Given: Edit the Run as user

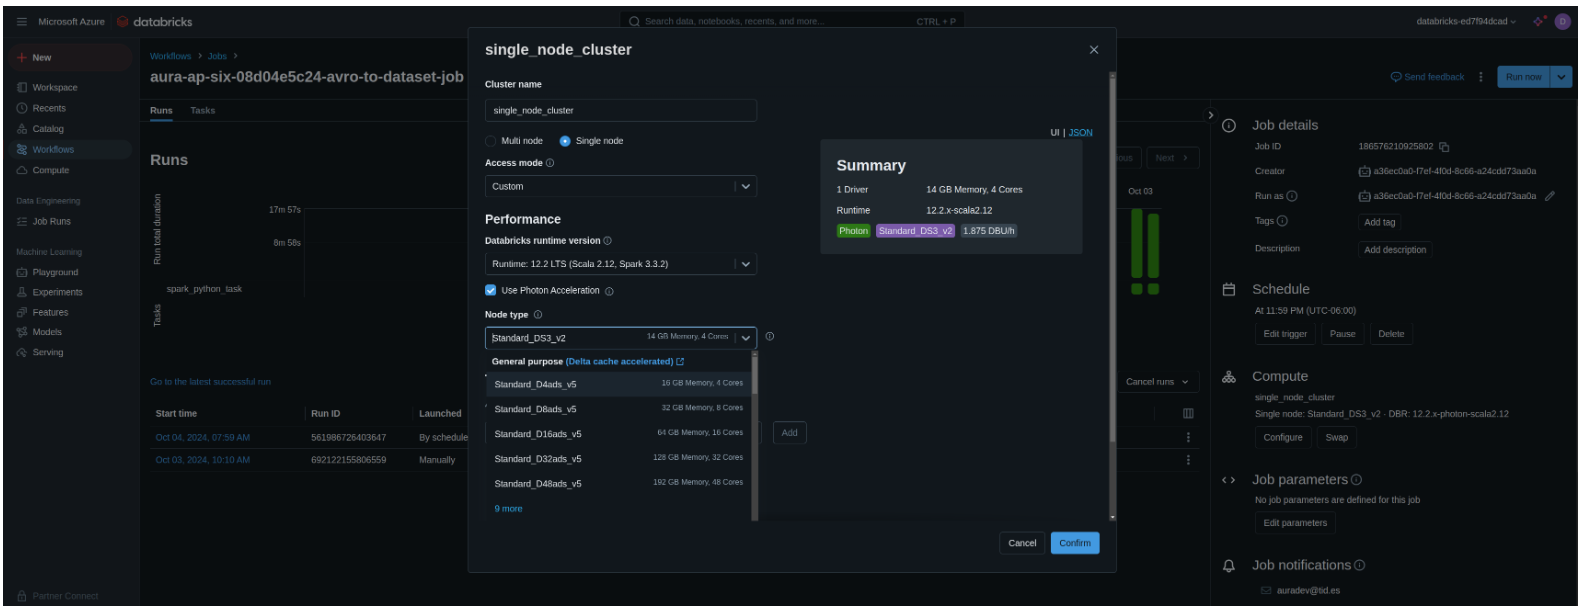Looking at the screenshot, I should tap(1550, 196).
